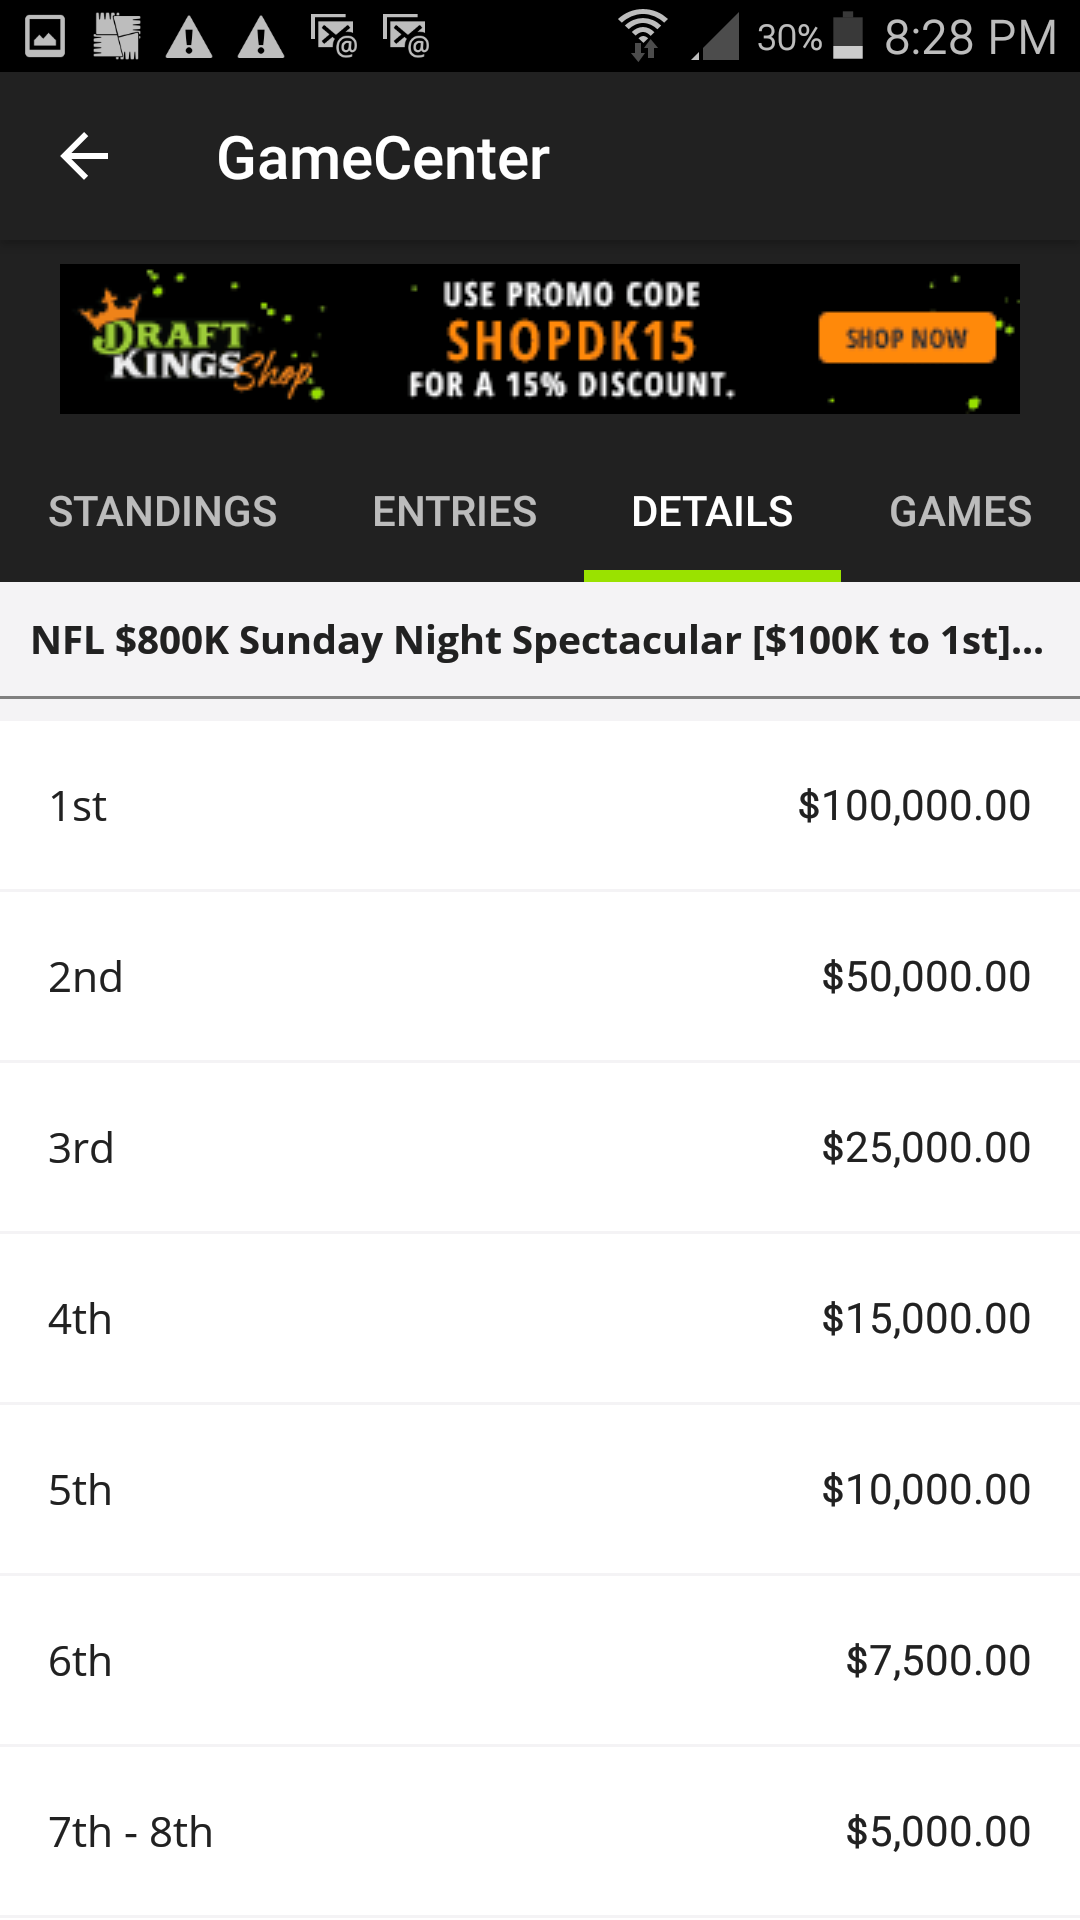Tap the NFL $800K Sunday Night Spectacular title

pos(538,640)
